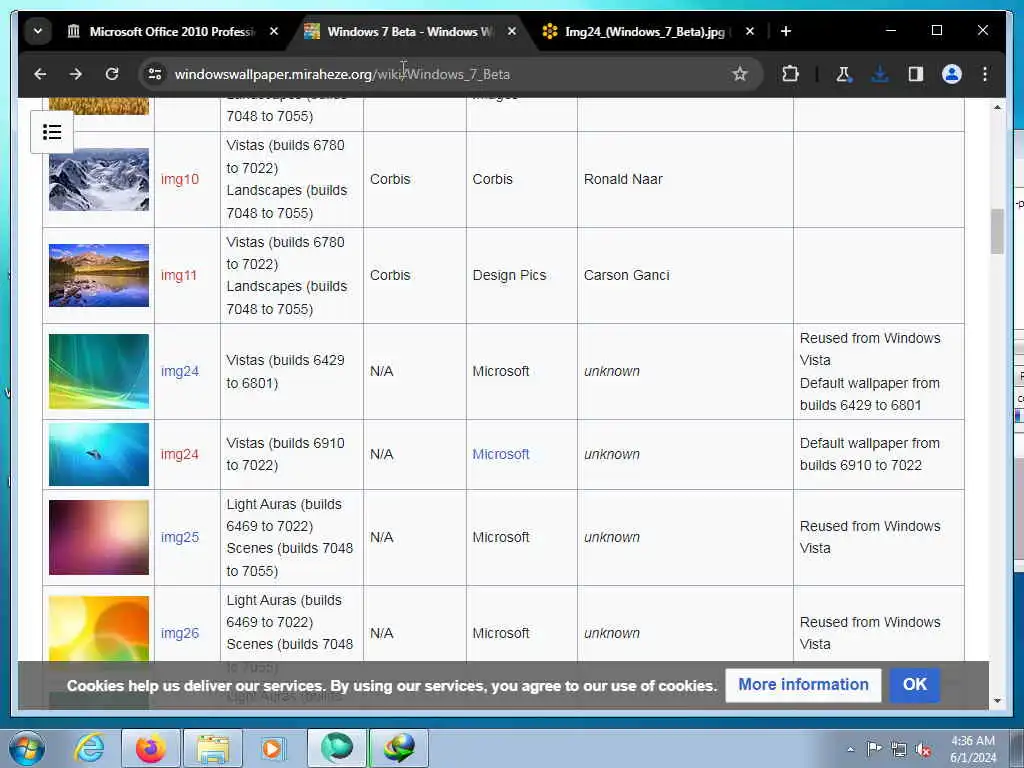Screen dimensions: 1024x768
Task: Open green globe app on taskbar
Action: click(x=336, y=748)
